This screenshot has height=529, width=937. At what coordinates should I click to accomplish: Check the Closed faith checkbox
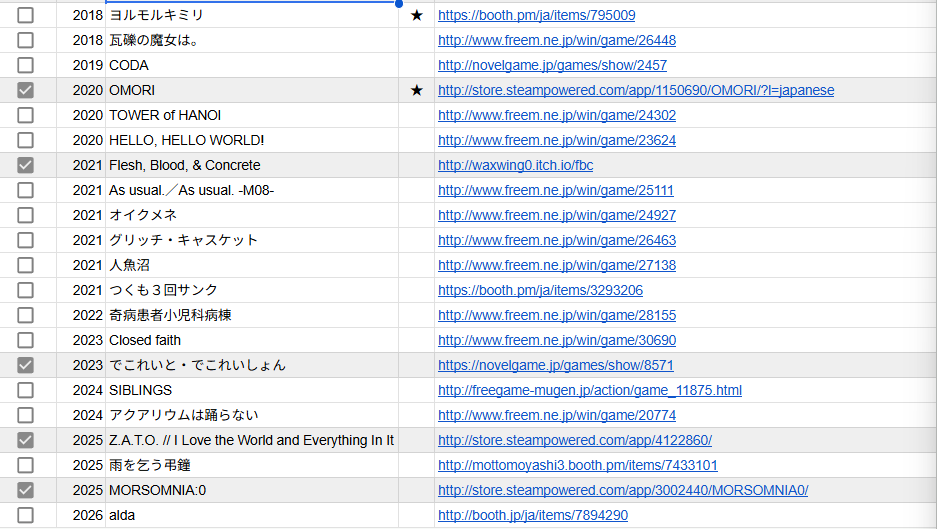tap(25, 340)
